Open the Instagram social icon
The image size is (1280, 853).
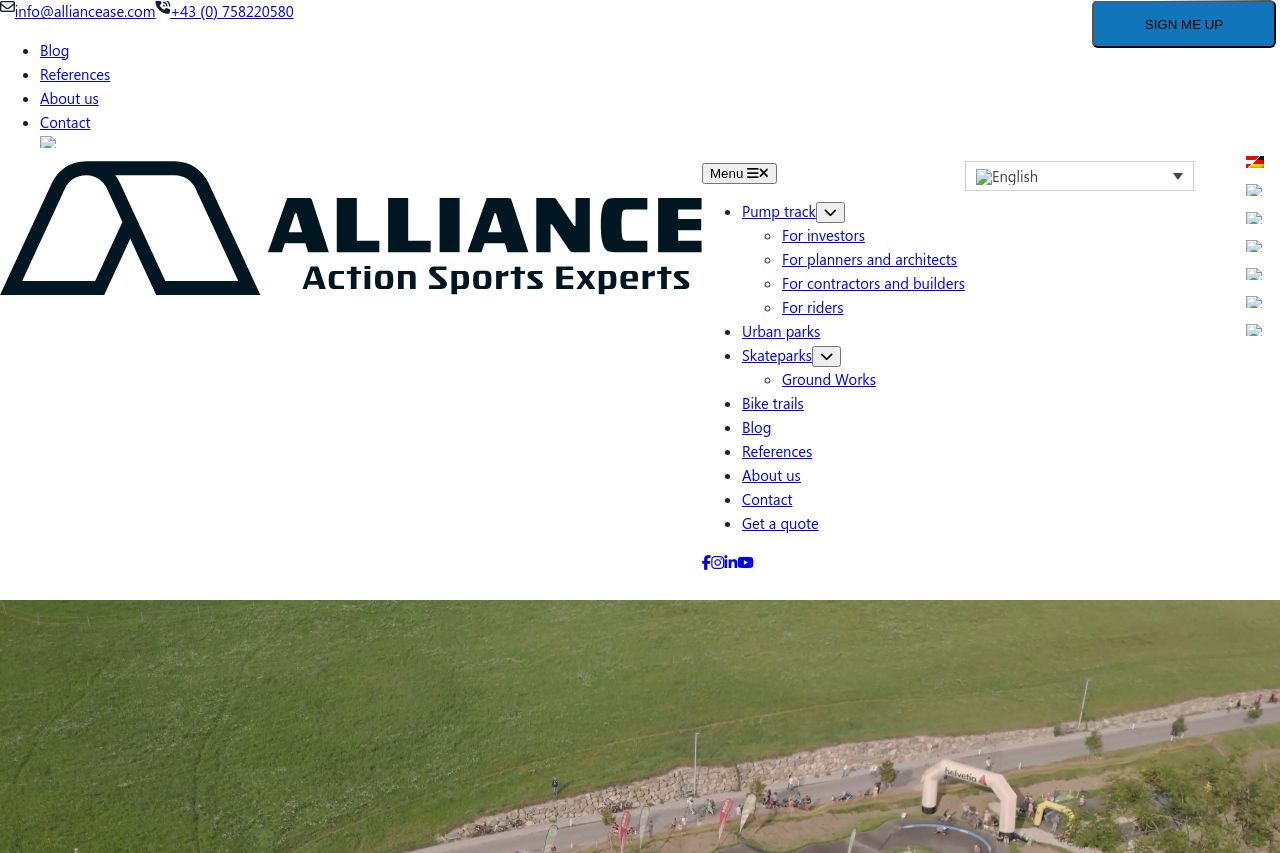pyautogui.click(x=717, y=563)
